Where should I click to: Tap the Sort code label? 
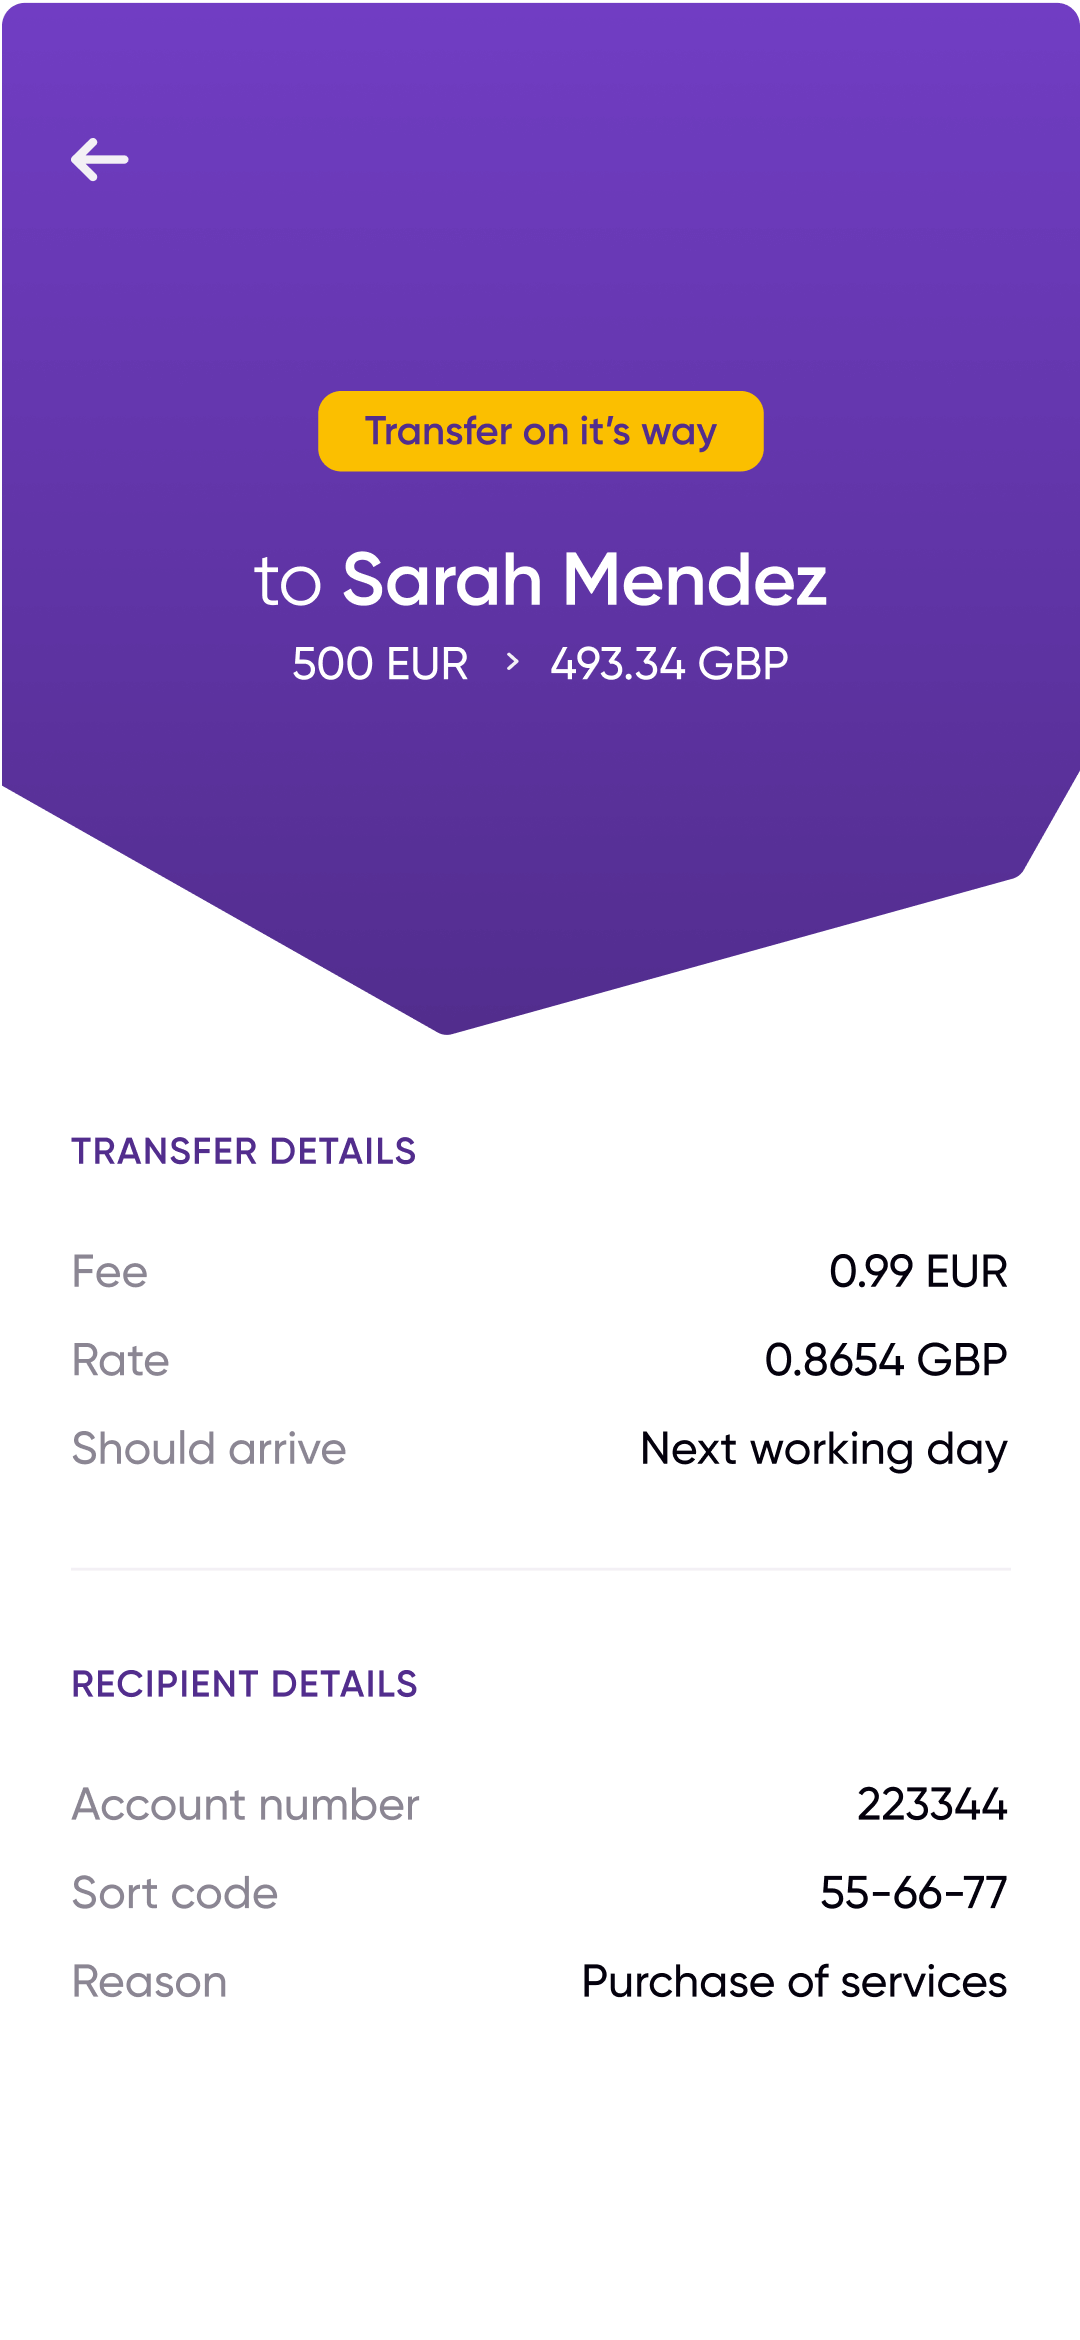175,1894
